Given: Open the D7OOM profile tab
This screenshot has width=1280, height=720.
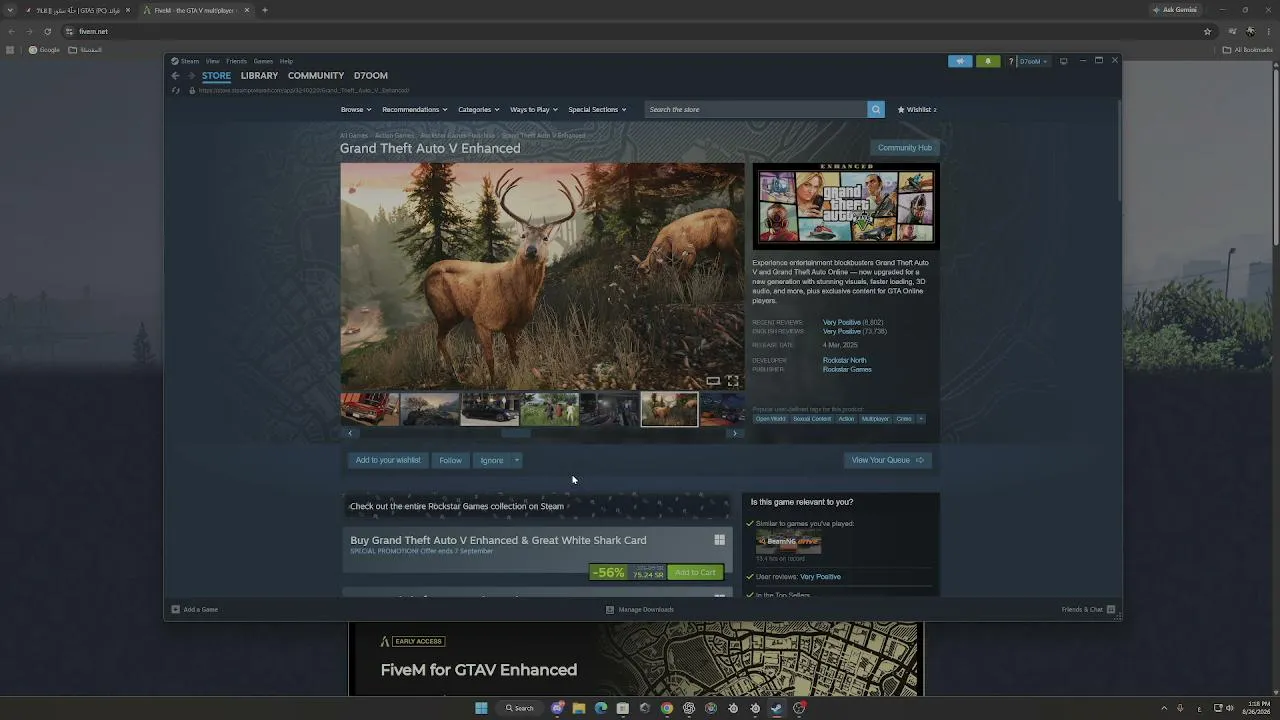Looking at the screenshot, I should 371,76.
